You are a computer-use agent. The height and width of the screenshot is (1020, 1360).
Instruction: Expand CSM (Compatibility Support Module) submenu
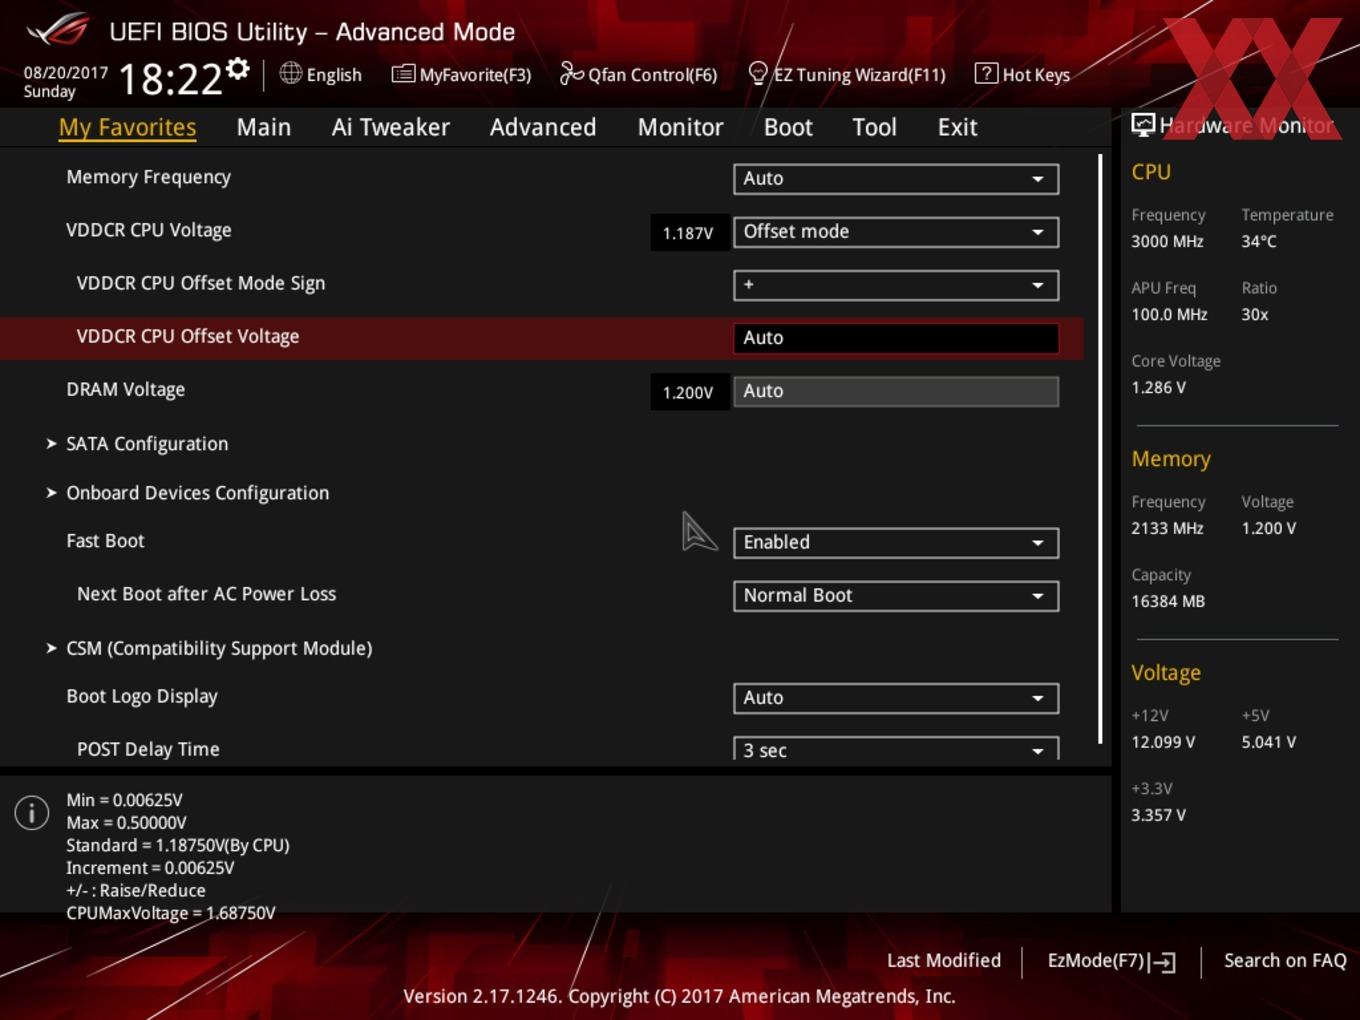click(209, 648)
